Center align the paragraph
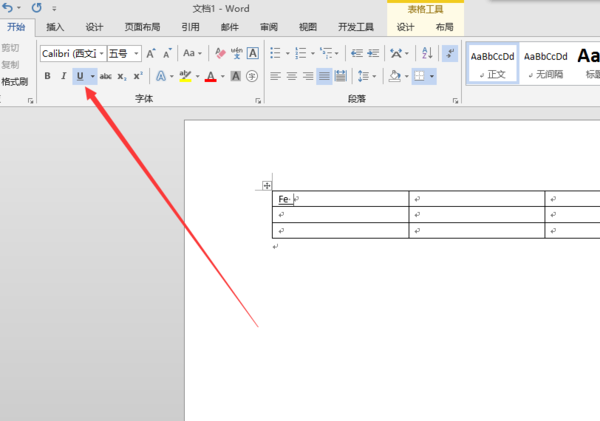This screenshot has width=600, height=421. click(291, 76)
